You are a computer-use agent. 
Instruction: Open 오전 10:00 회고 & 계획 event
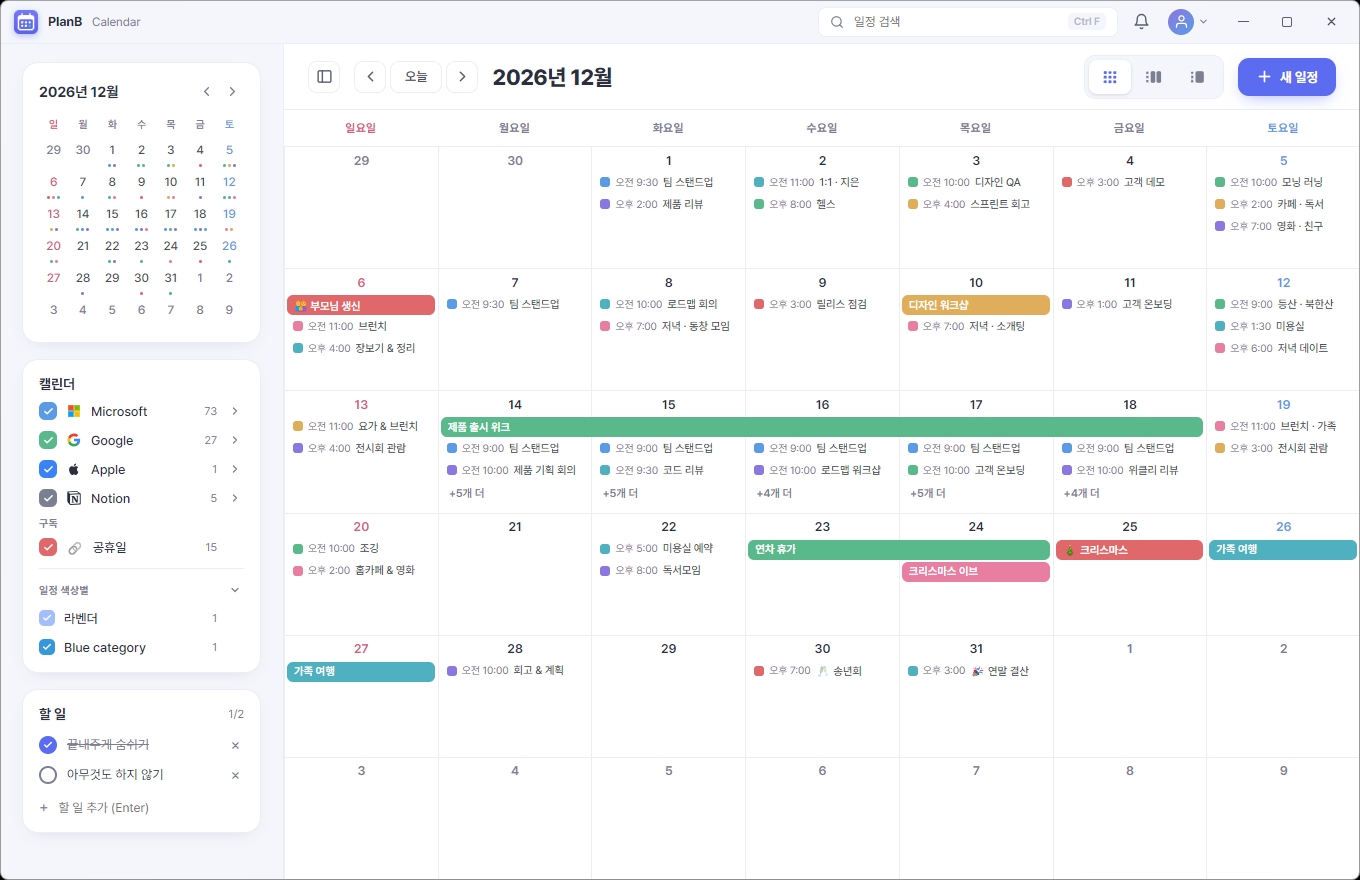[x=514, y=670]
